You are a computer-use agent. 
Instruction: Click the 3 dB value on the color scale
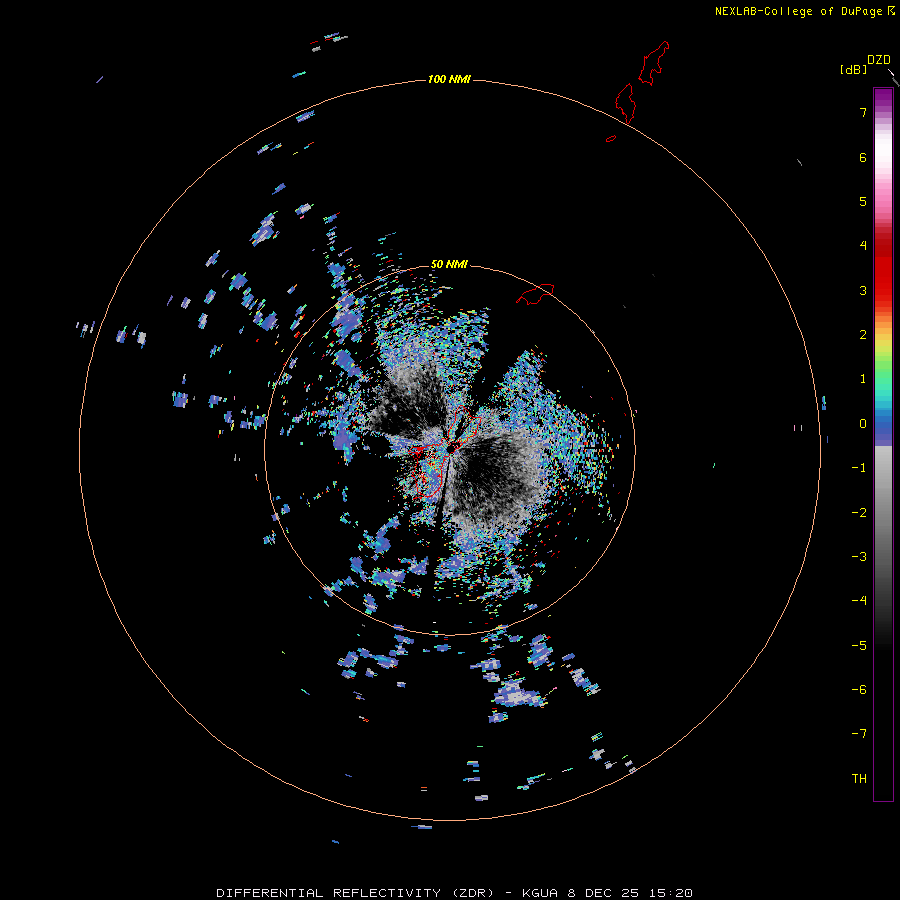point(863,290)
